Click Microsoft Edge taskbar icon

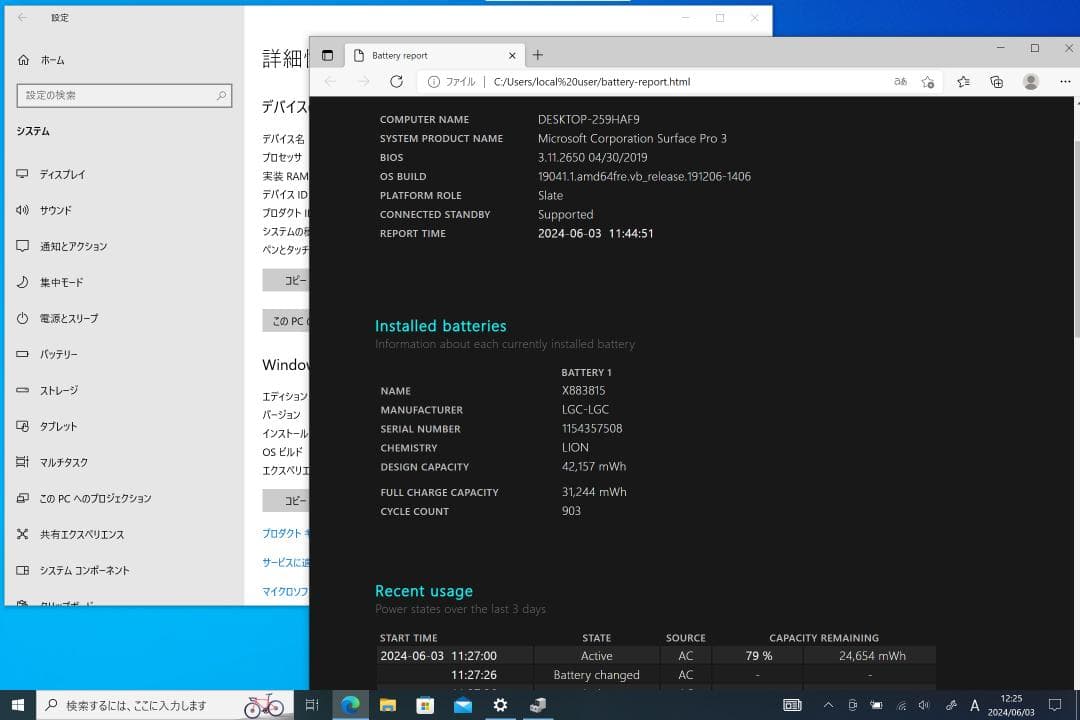click(x=351, y=705)
